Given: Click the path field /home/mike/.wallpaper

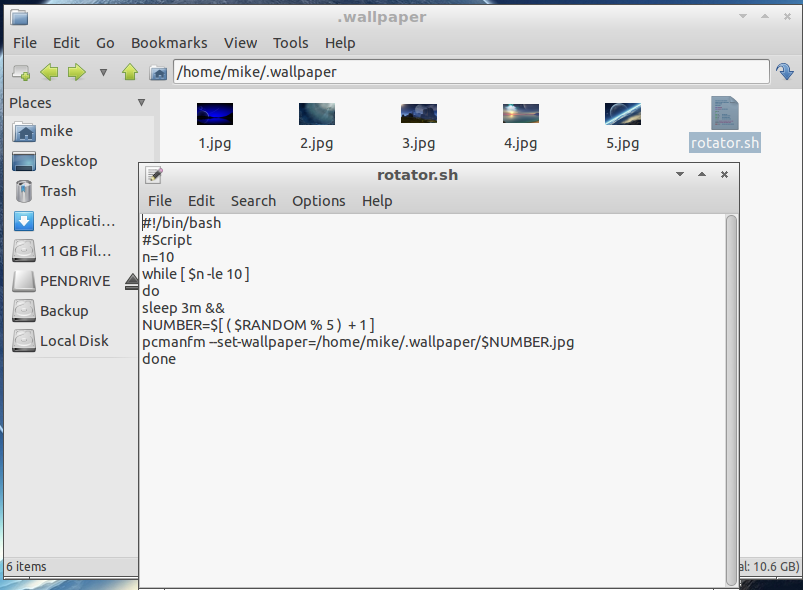Looking at the screenshot, I should point(471,72).
